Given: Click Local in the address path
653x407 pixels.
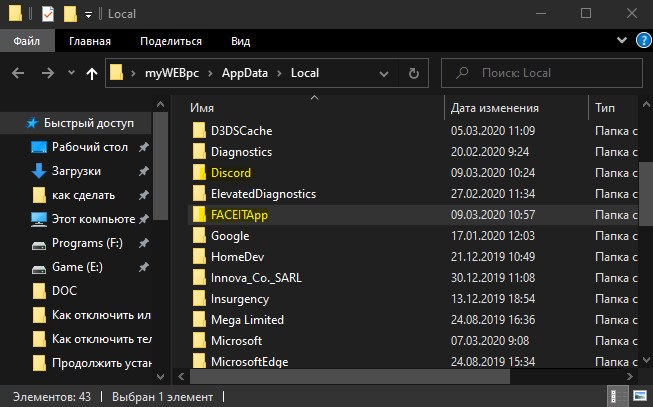Looking at the screenshot, I should [305, 73].
